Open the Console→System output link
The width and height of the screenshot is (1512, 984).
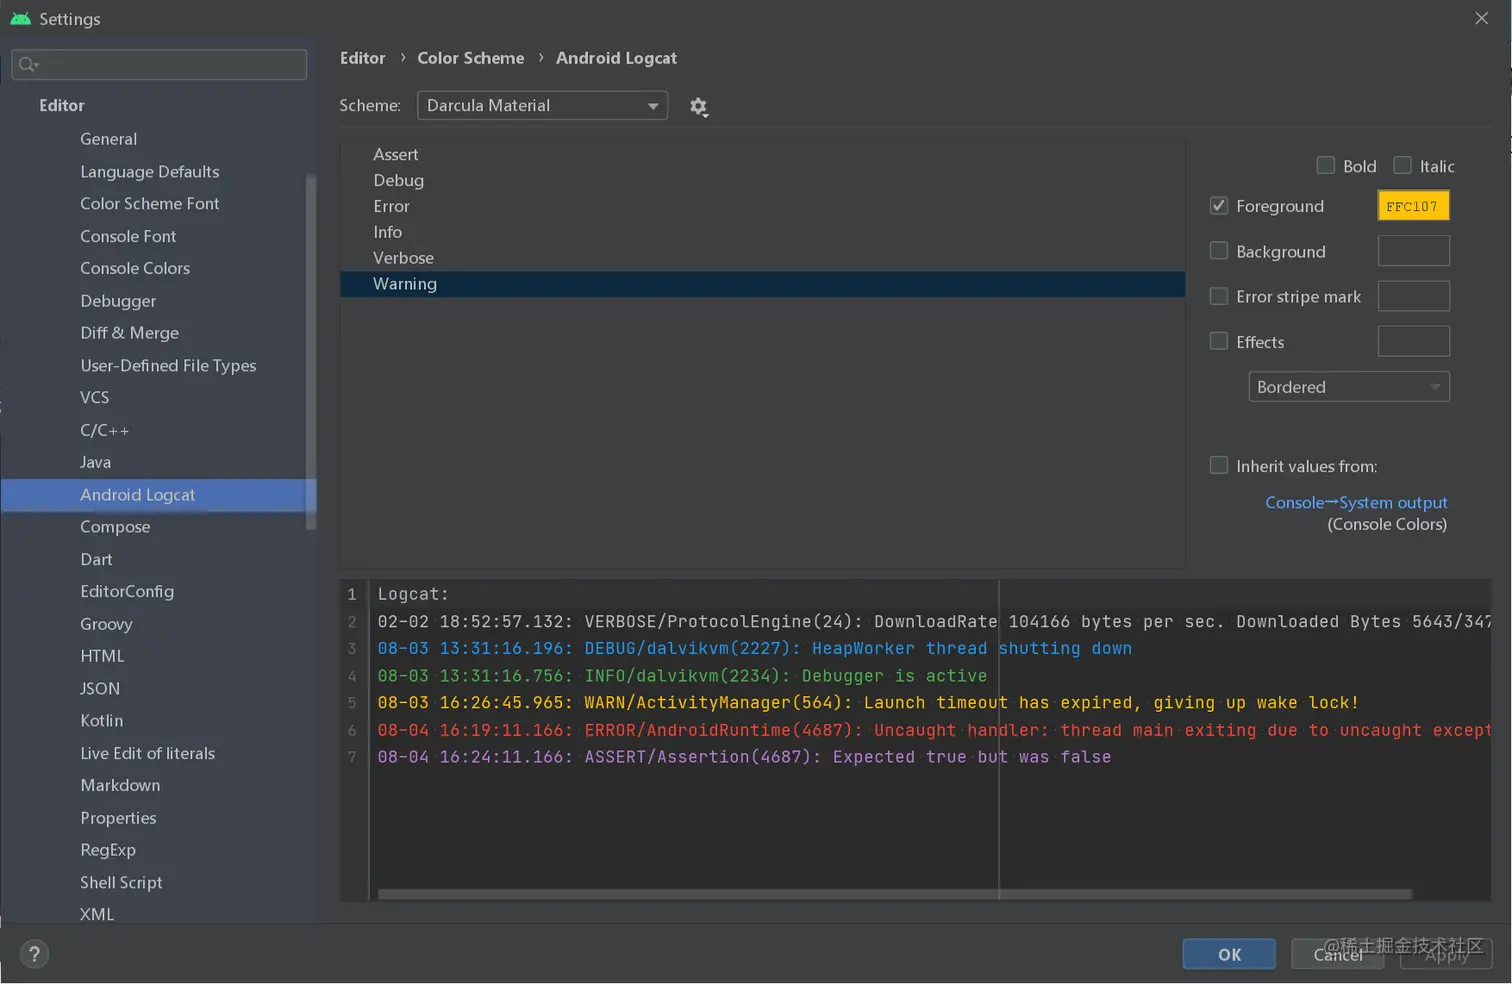point(1356,502)
